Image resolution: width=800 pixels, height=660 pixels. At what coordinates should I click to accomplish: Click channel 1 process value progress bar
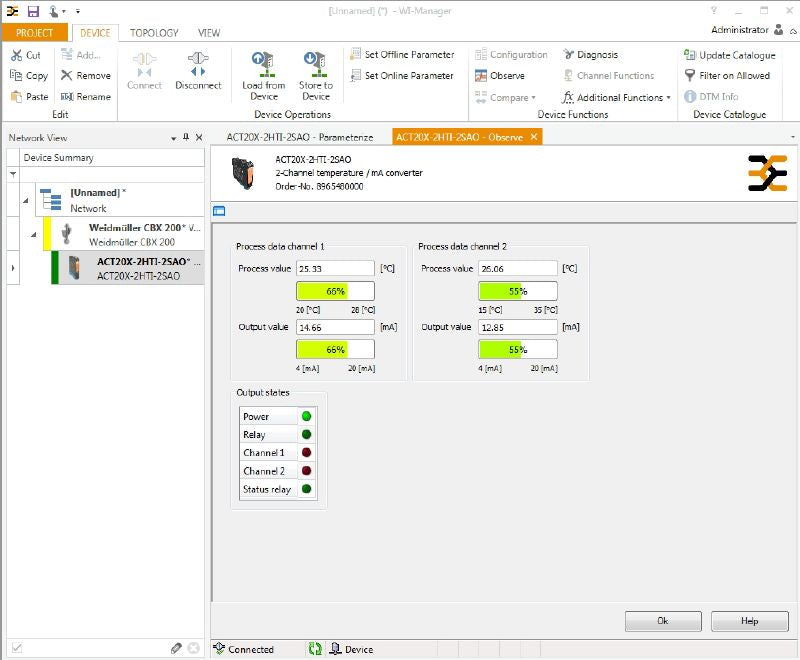point(335,291)
